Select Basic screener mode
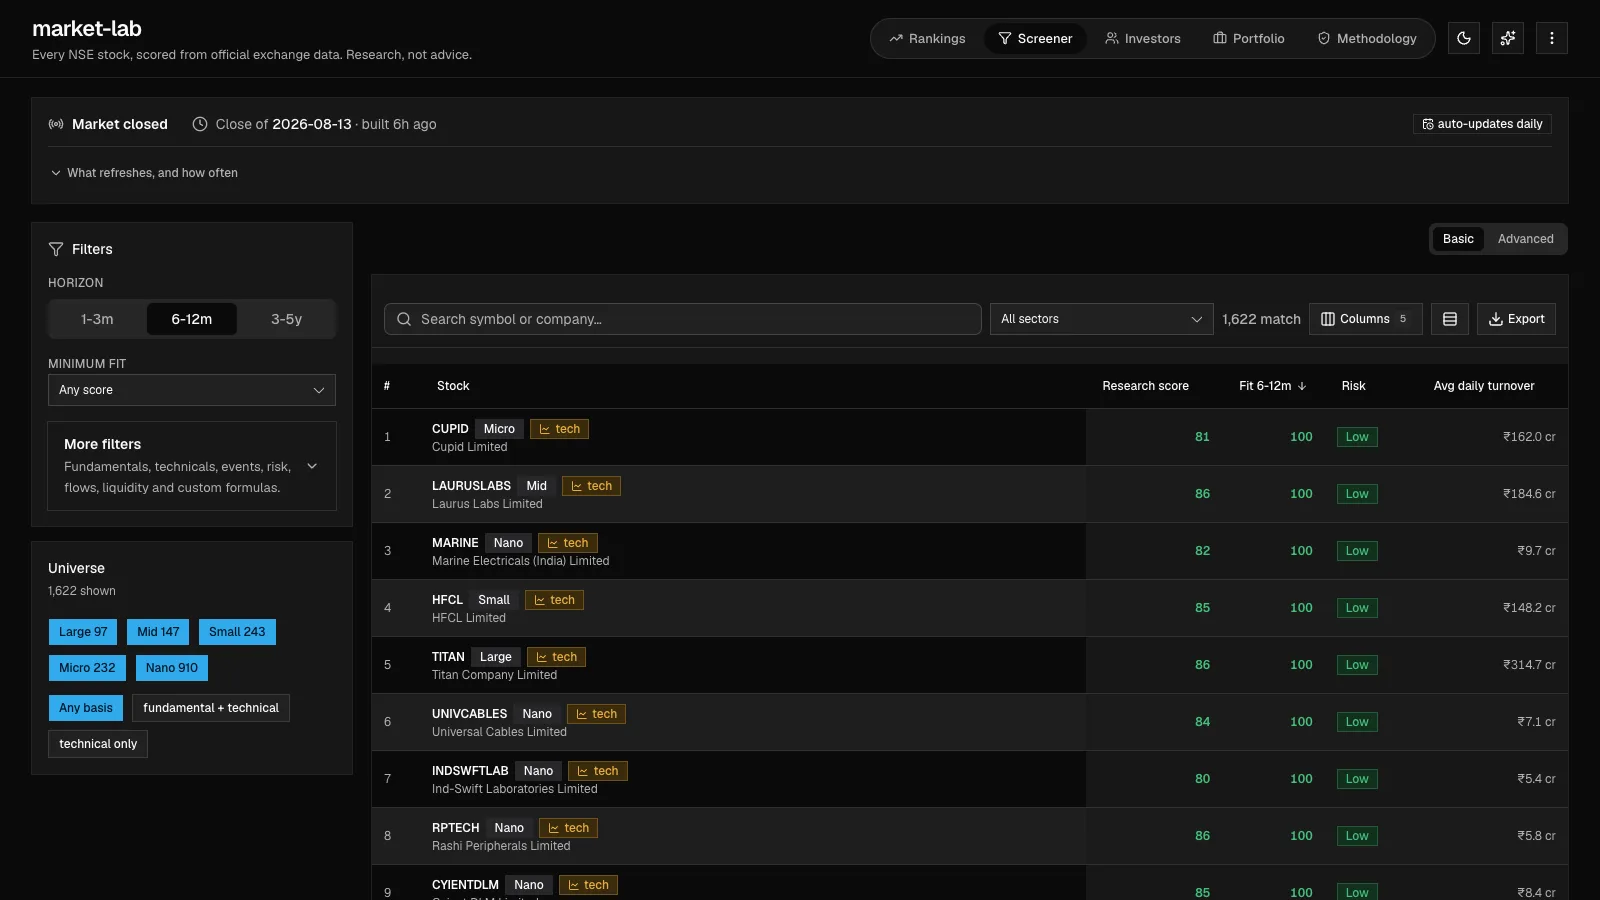Image resolution: width=1600 pixels, height=900 pixels. [1458, 239]
